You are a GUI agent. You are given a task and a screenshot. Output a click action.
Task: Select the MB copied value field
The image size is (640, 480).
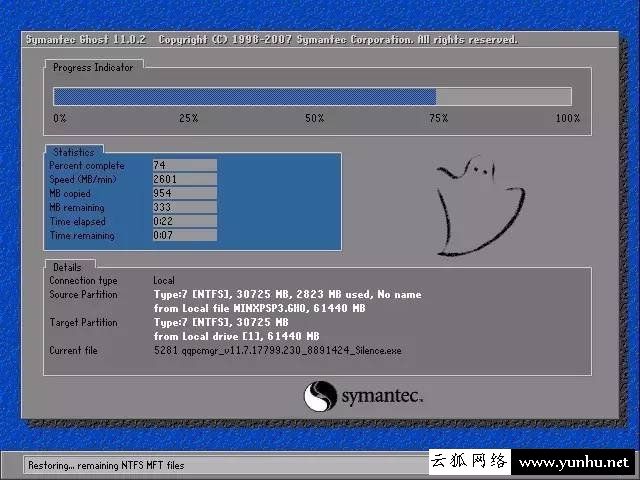coord(184,193)
